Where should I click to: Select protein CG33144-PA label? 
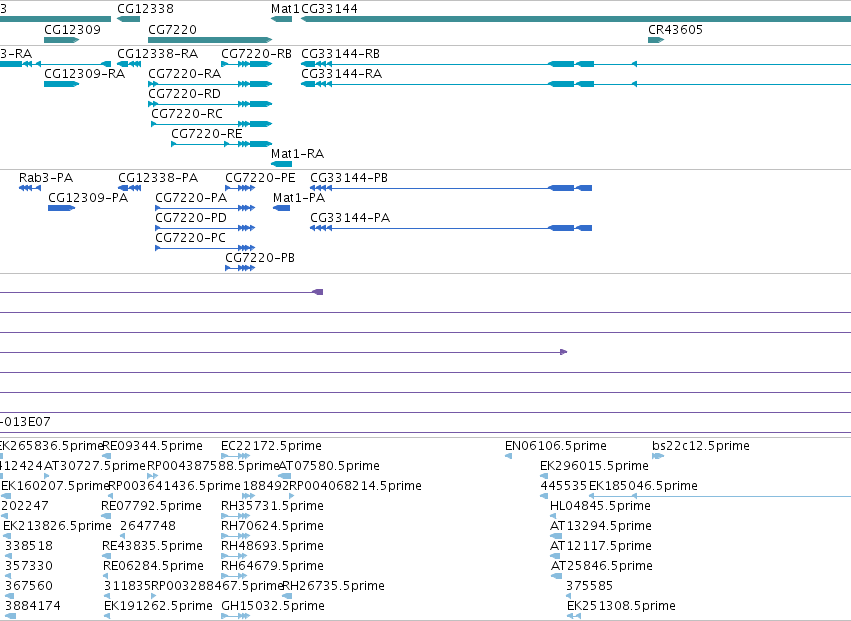pyautogui.click(x=350, y=218)
